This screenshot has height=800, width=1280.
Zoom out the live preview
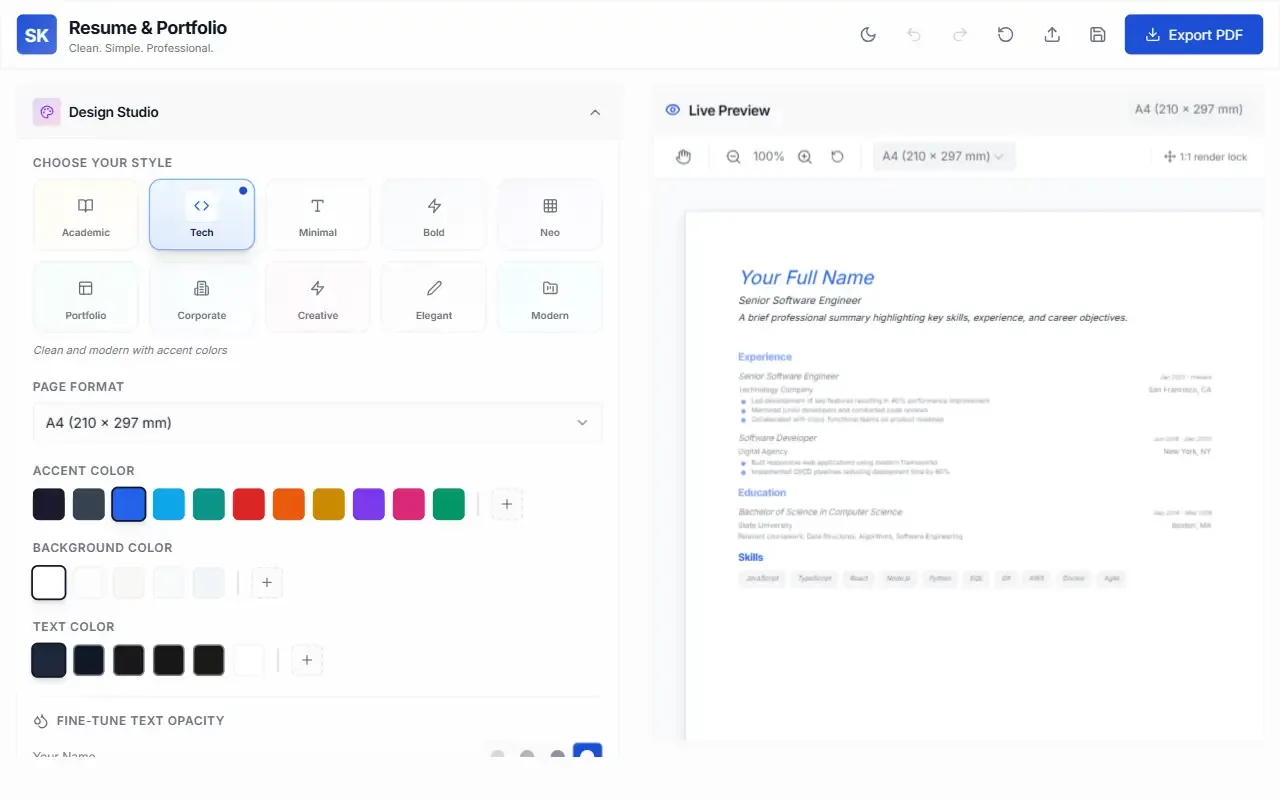734,157
